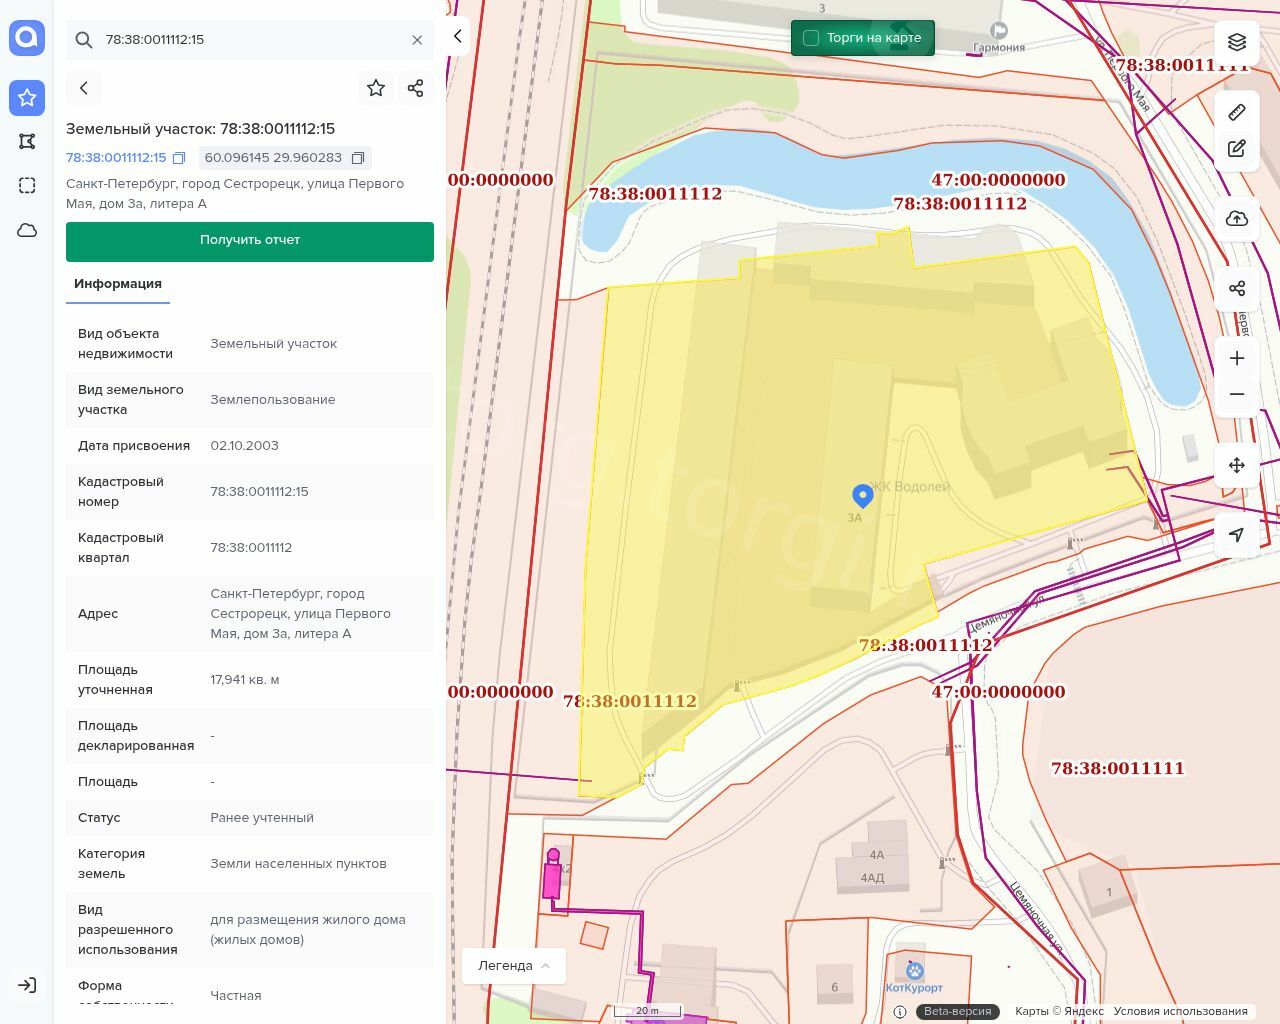
Task: Go back from parcel details
Action: click(84, 88)
